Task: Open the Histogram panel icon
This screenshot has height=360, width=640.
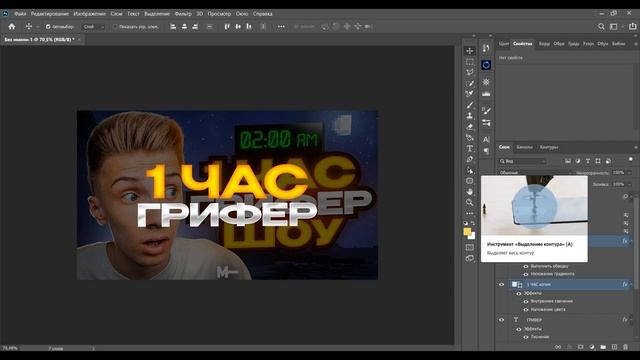Action: click(x=486, y=94)
